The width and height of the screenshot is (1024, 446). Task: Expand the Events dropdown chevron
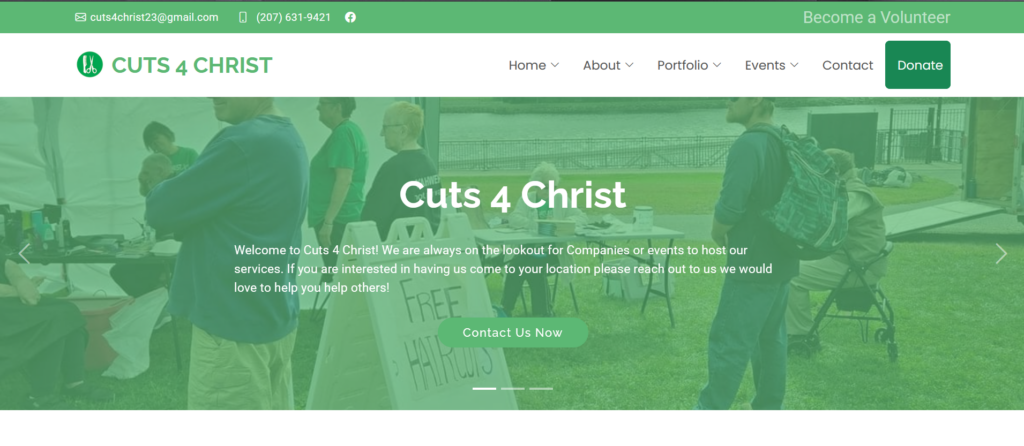click(x=794, y=65)
